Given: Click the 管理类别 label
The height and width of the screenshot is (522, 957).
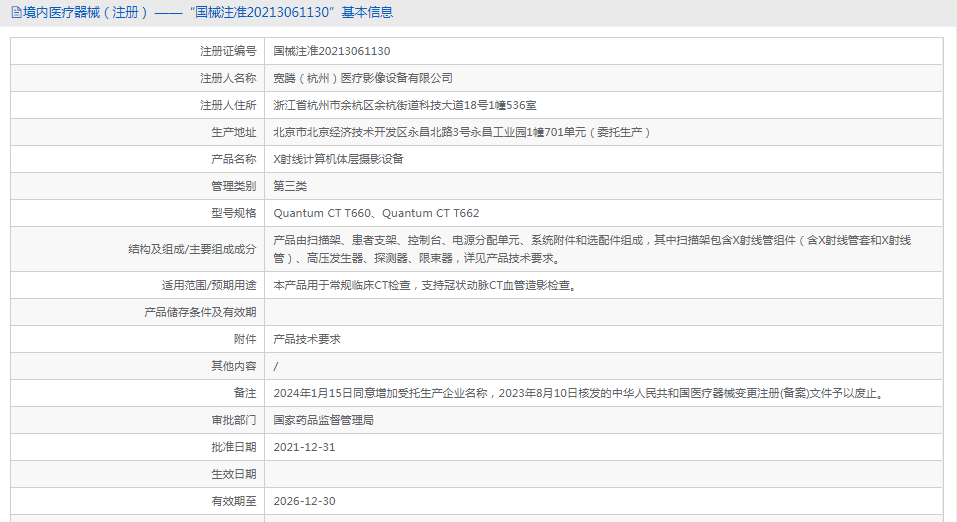Looking at the screenshot, I should click(234, 186).
